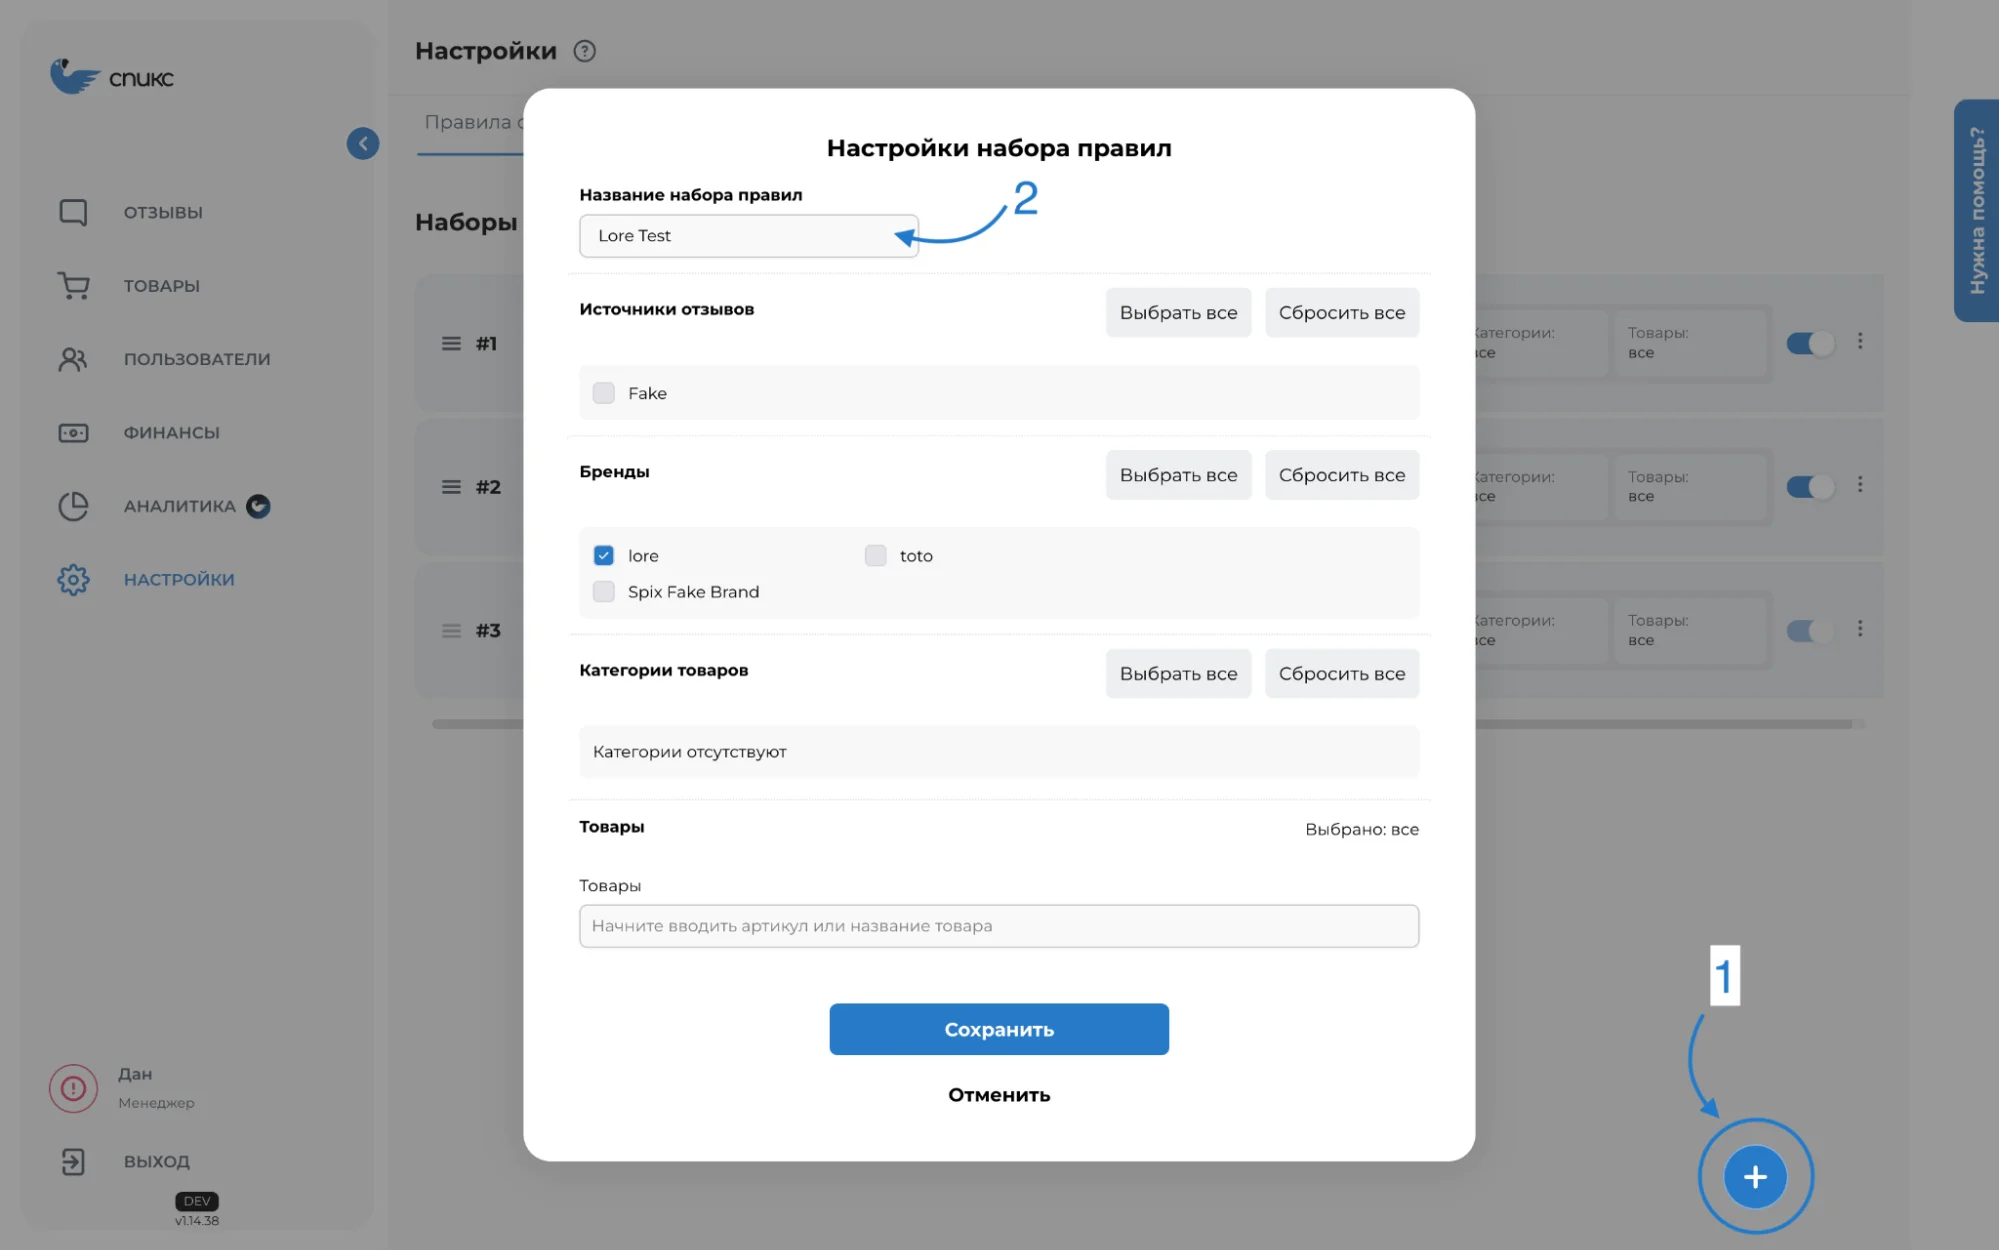1999x1251 pixels.
Task: Toggle the toto brand checkbox
Action: [875, 555]
